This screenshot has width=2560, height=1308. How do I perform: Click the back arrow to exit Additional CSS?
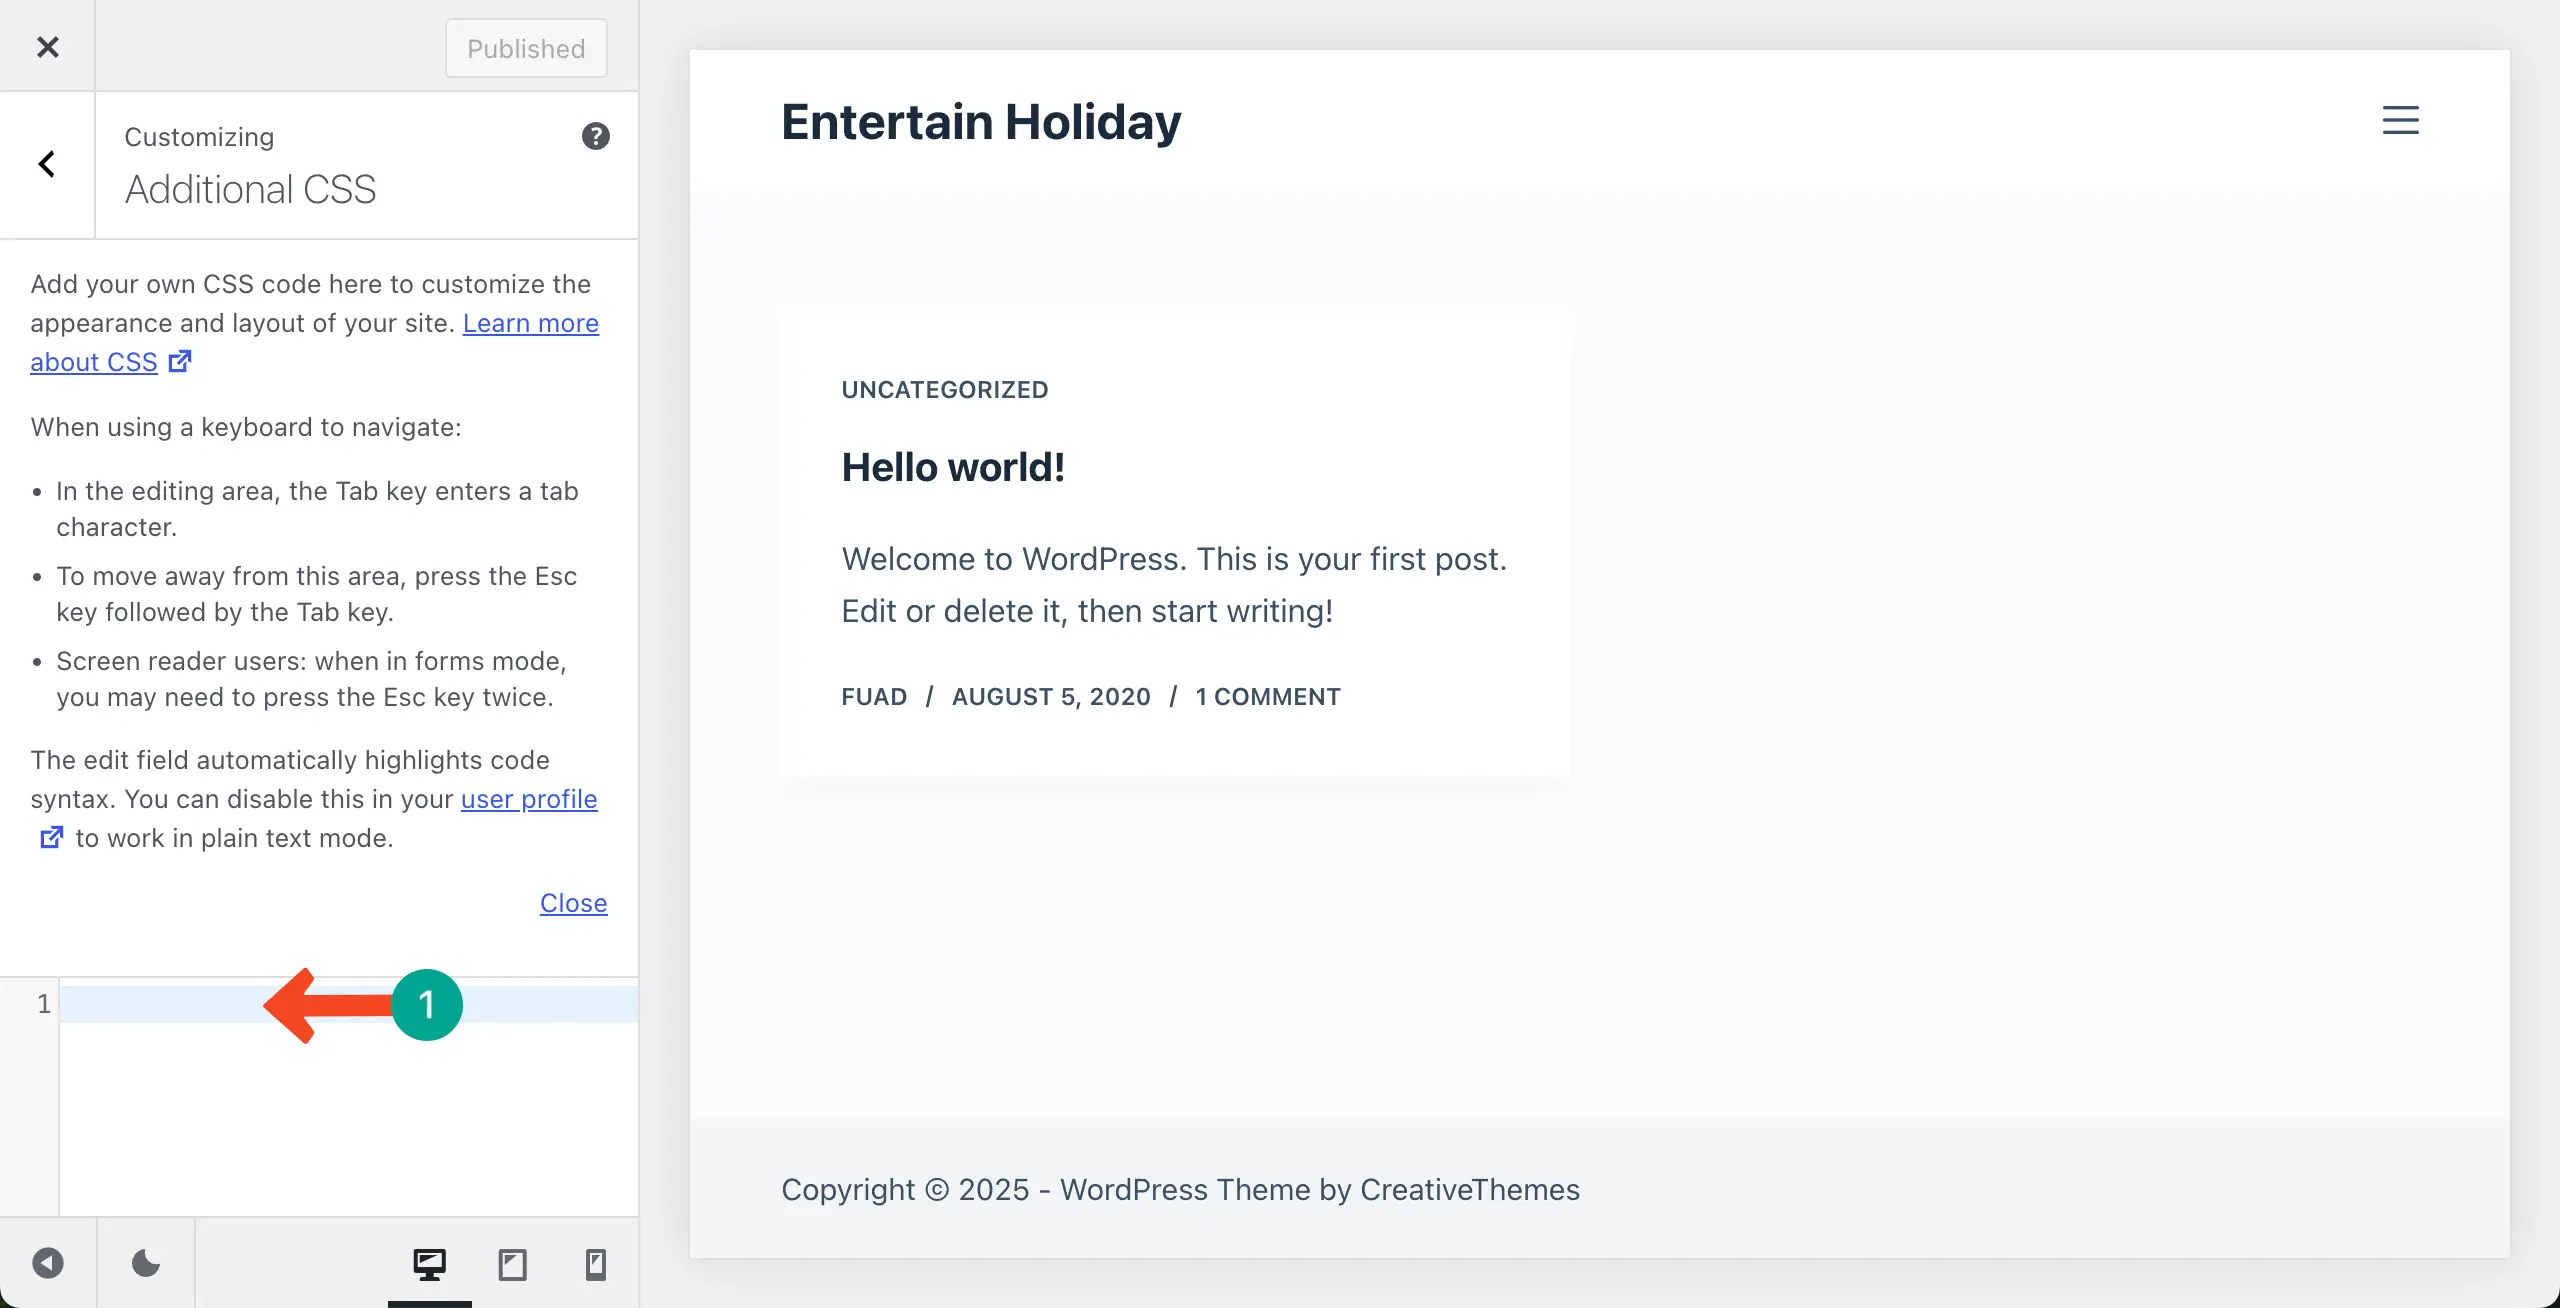pyautogui.click(x=47, y=163)
